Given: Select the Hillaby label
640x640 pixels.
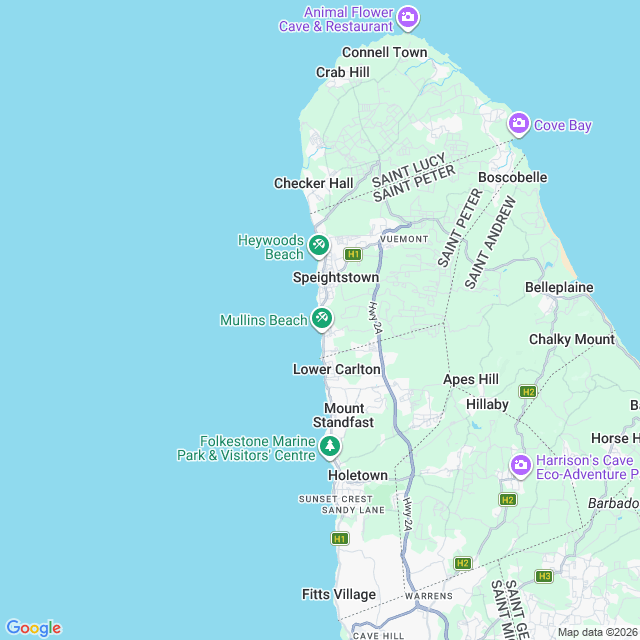Looking at the screenshot, I should [x=487, y=404].
